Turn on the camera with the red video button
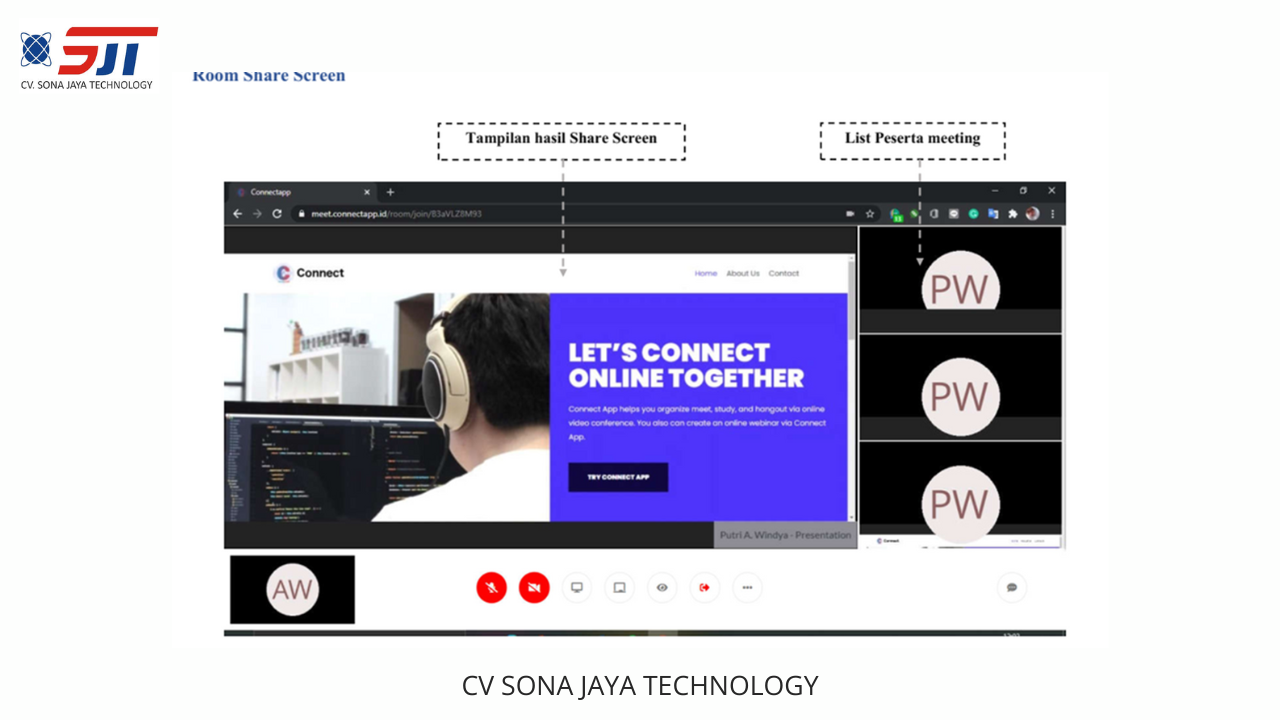Viewport: 1280px width, 720px height. [534, 588]
